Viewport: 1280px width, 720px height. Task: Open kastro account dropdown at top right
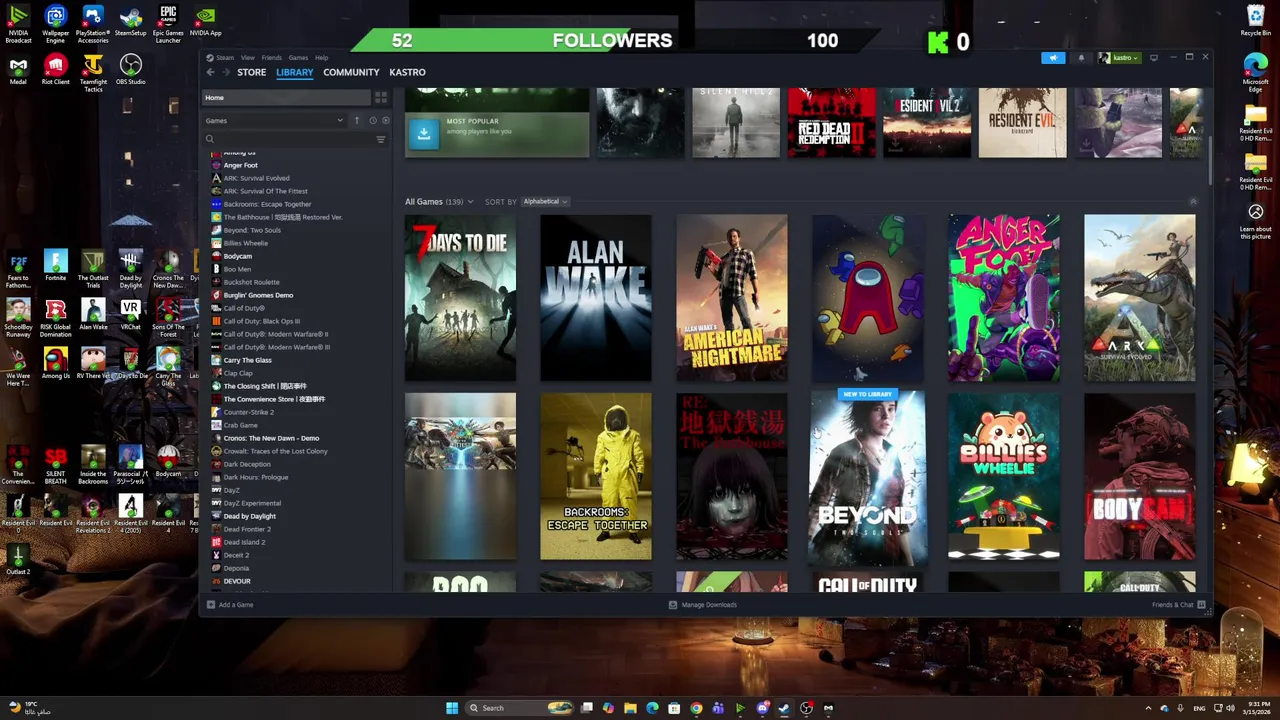click(x=1120, y=57)
